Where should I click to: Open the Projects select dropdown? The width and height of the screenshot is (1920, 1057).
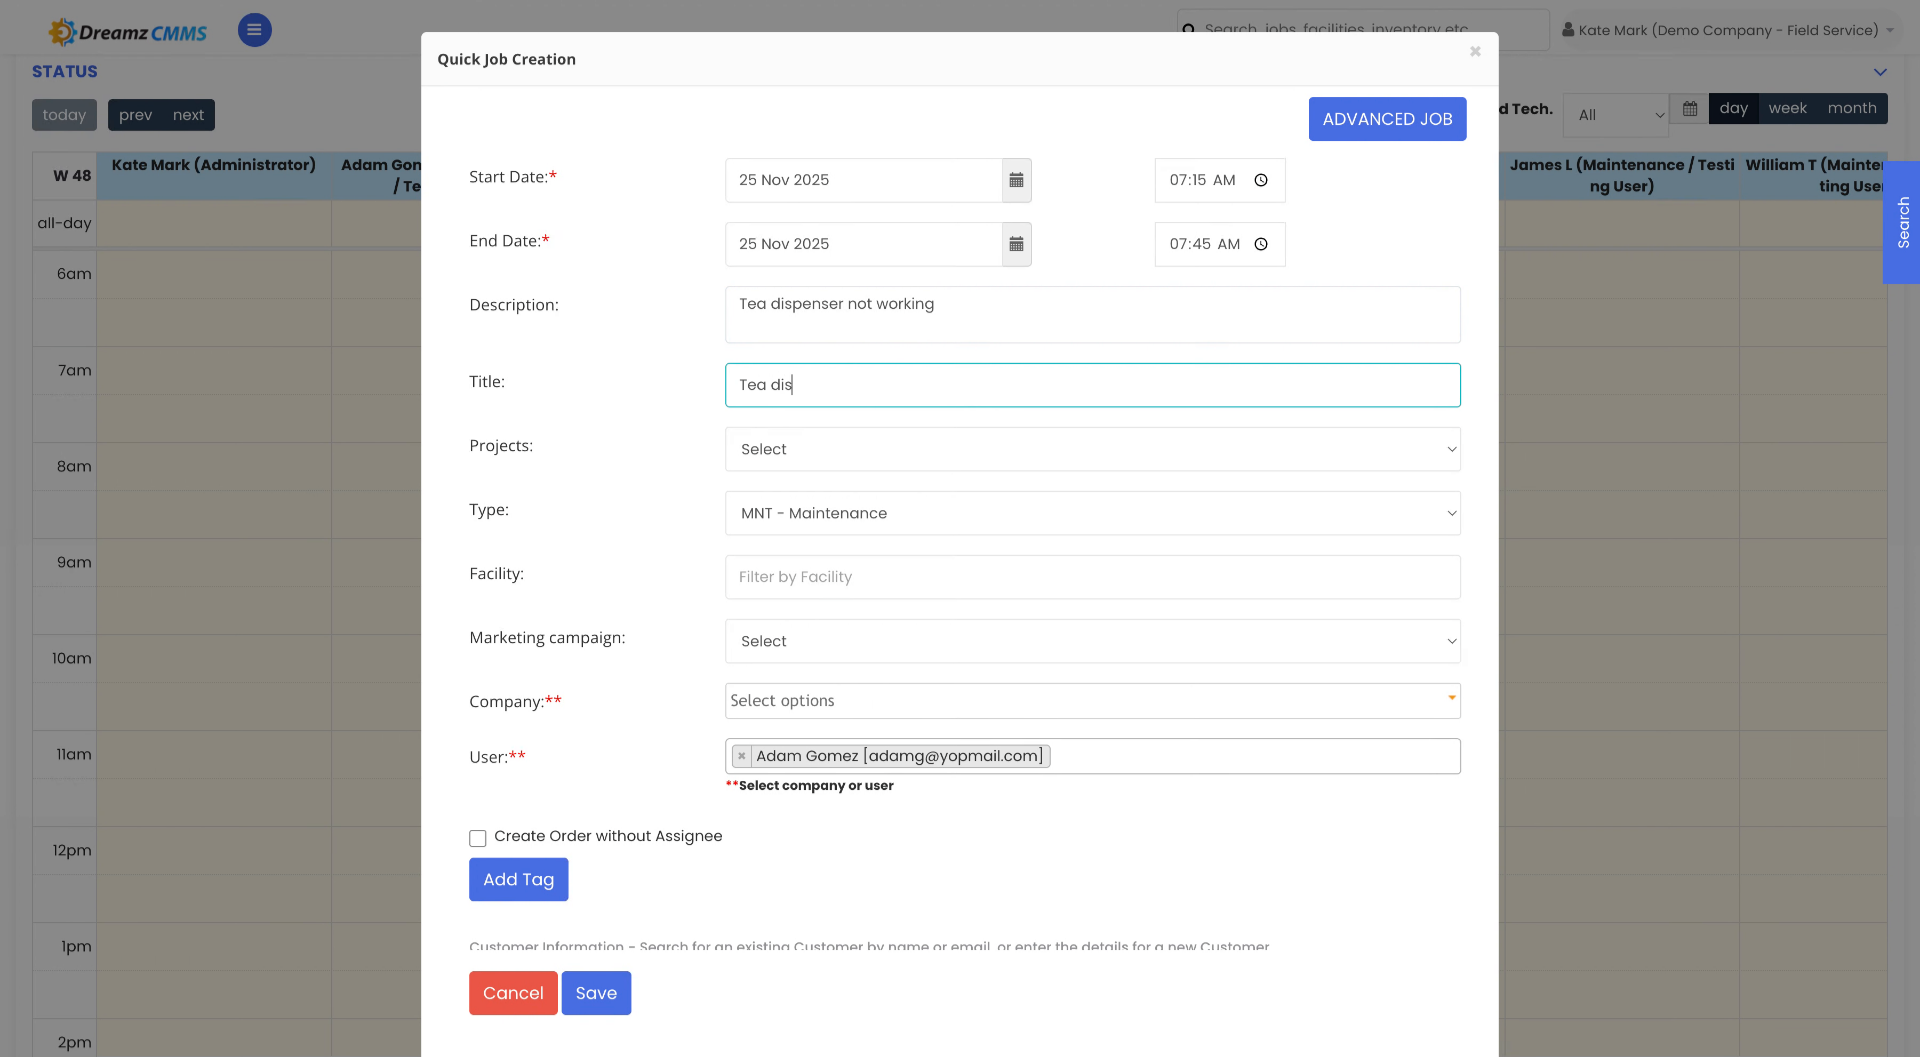coord(1092,449)
